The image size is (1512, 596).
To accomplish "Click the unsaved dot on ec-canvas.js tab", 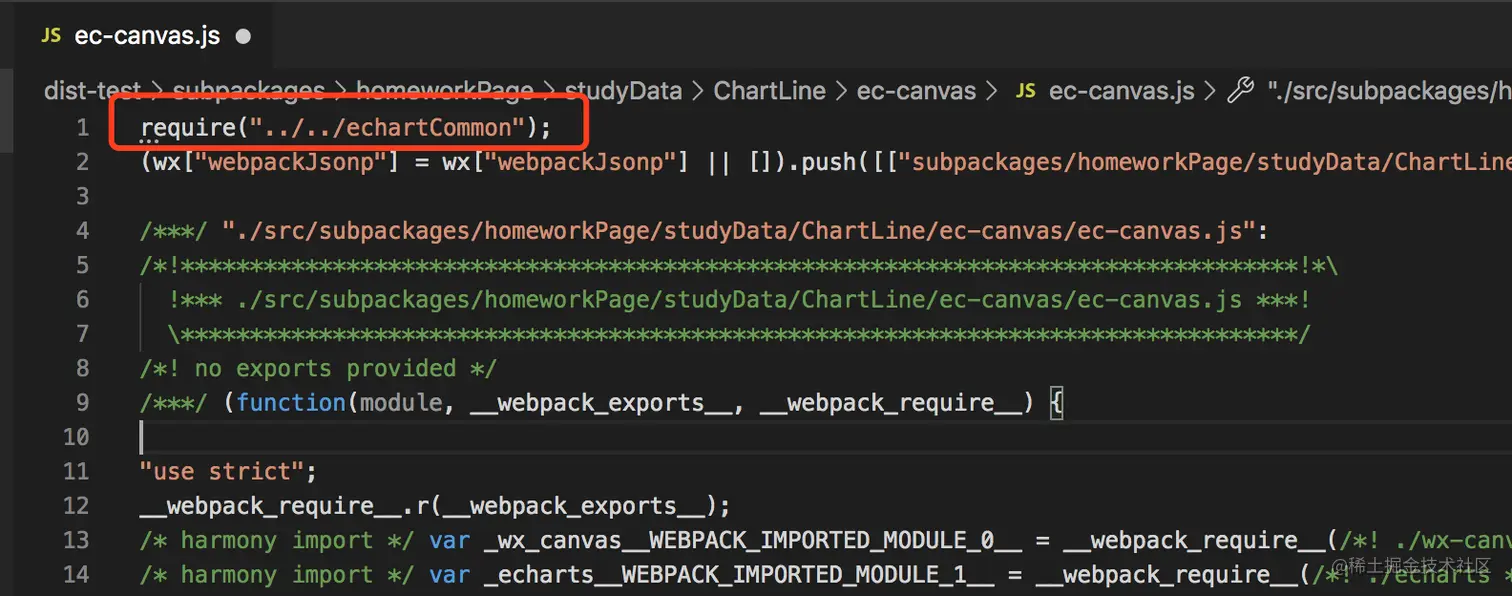I will click(242, 37).
